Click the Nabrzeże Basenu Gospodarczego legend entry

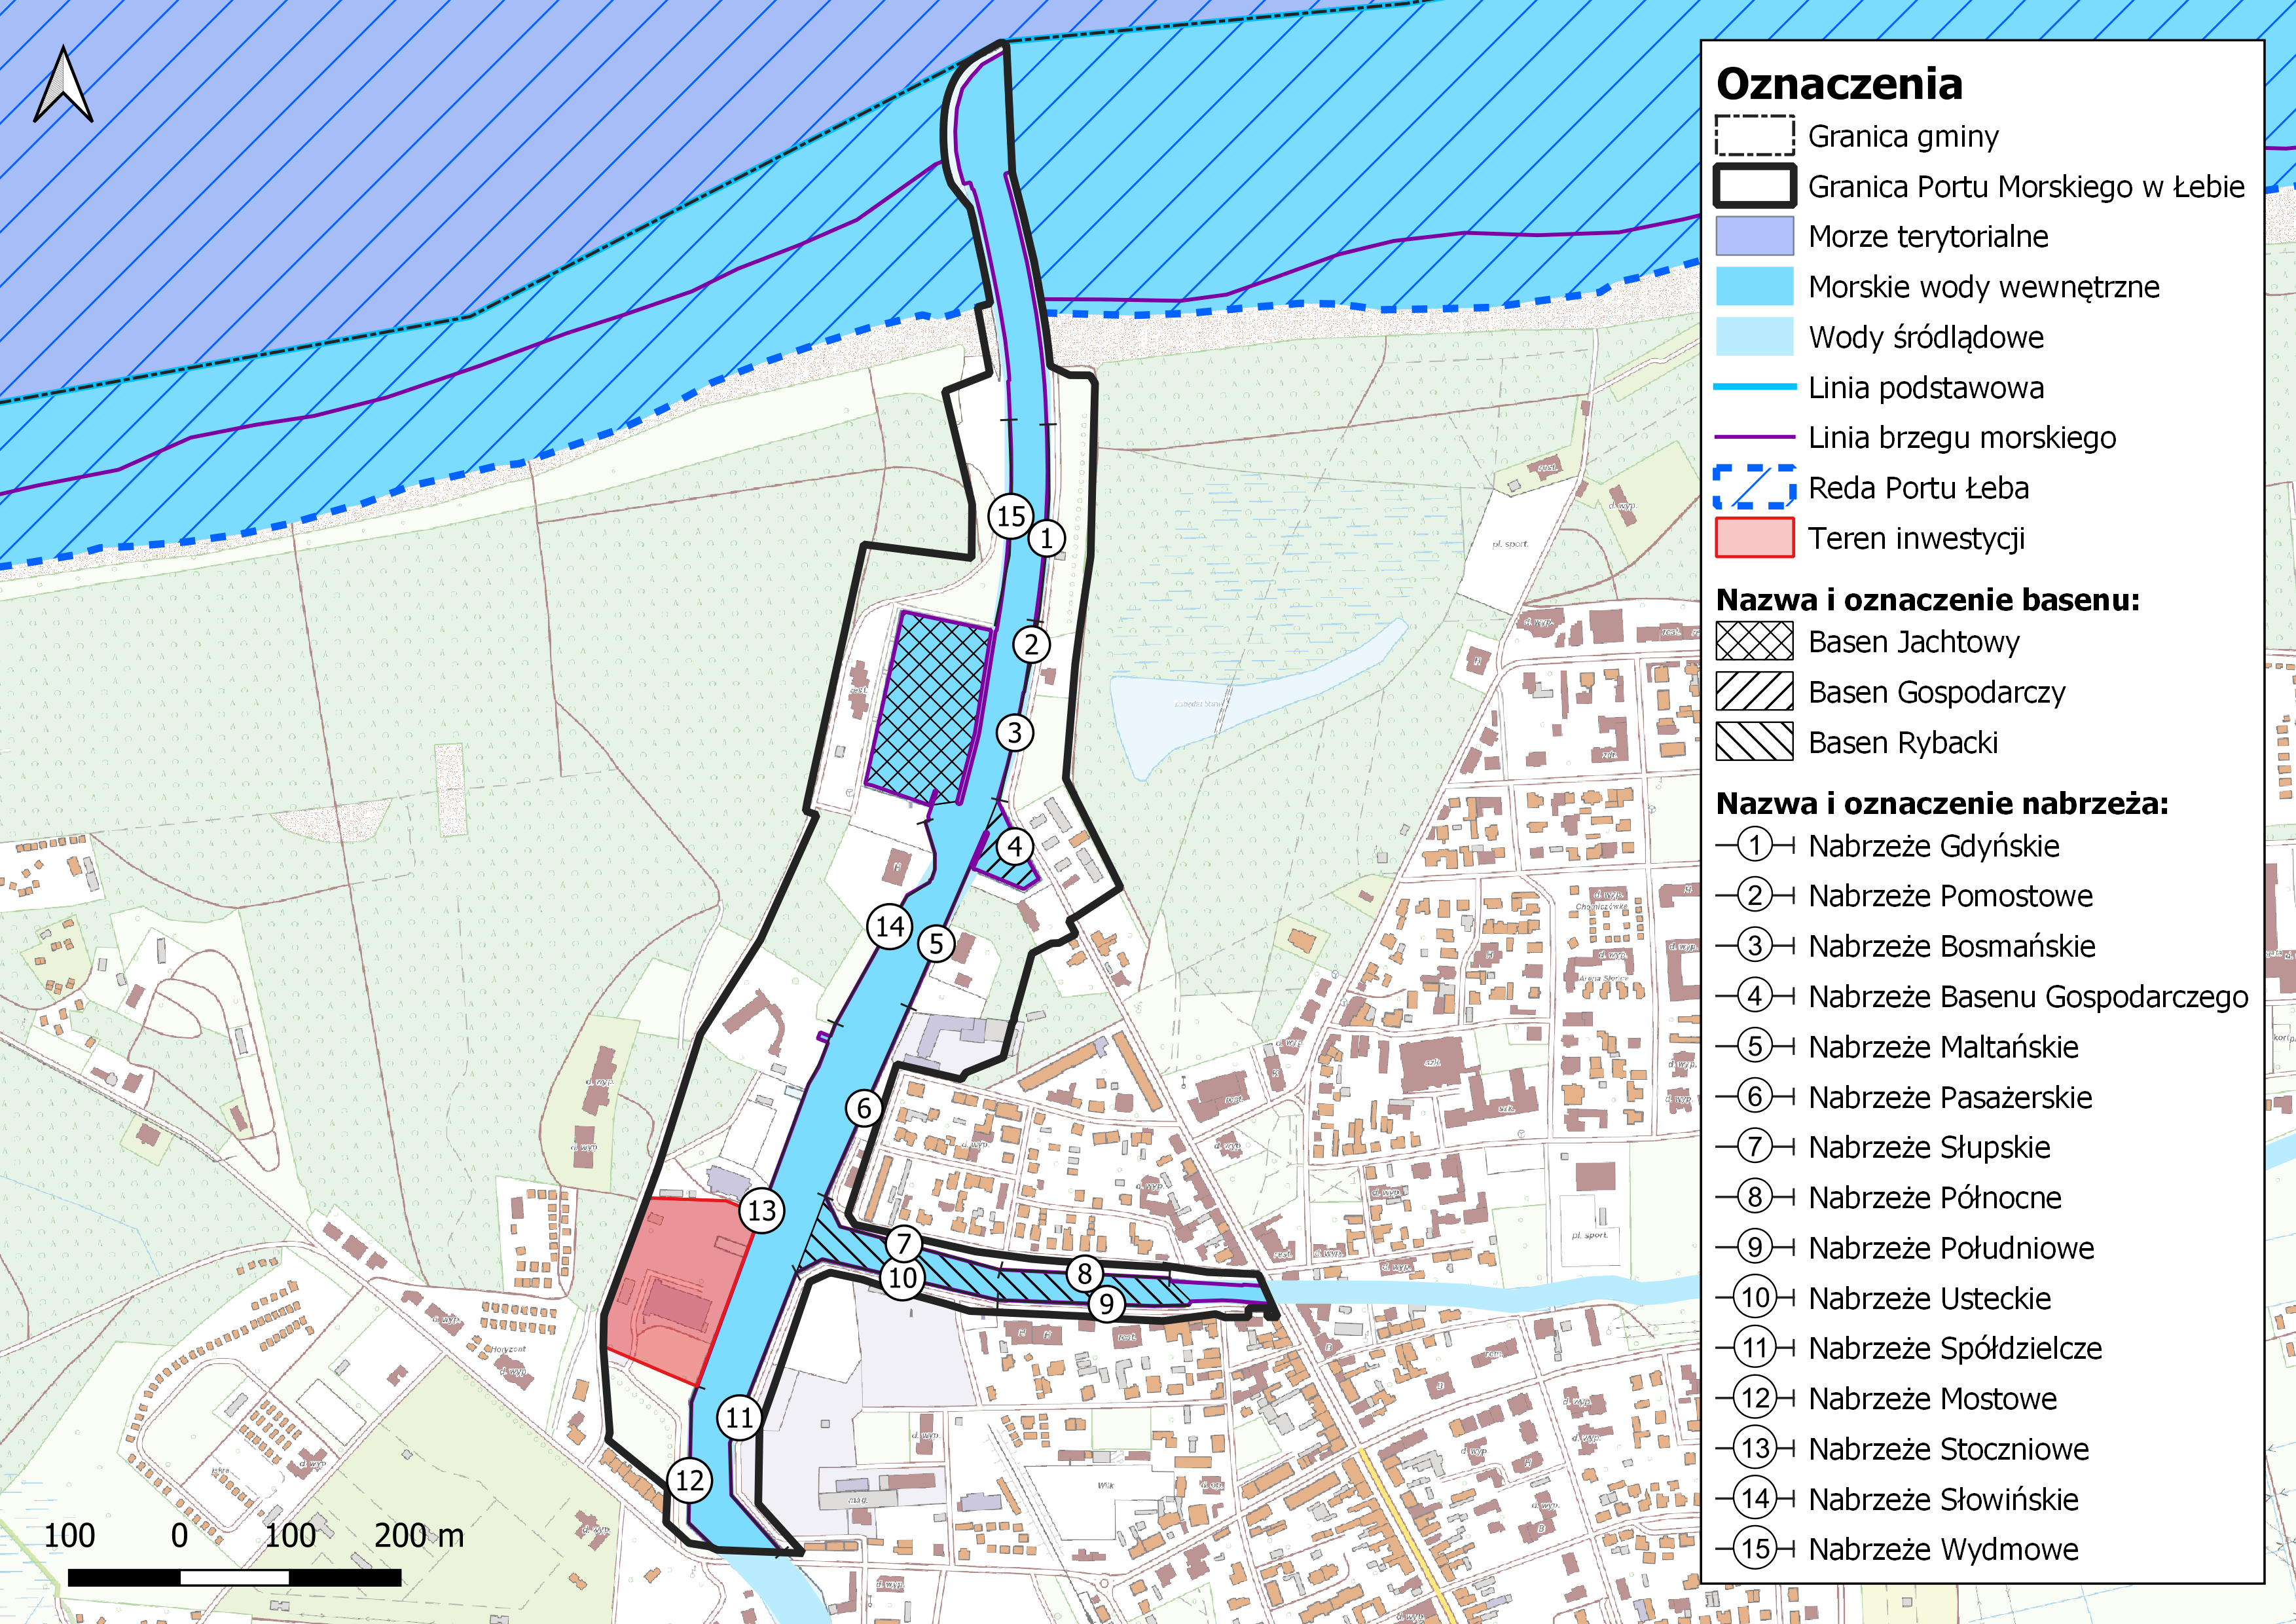pyautogui.click(x=1982, y=996)
